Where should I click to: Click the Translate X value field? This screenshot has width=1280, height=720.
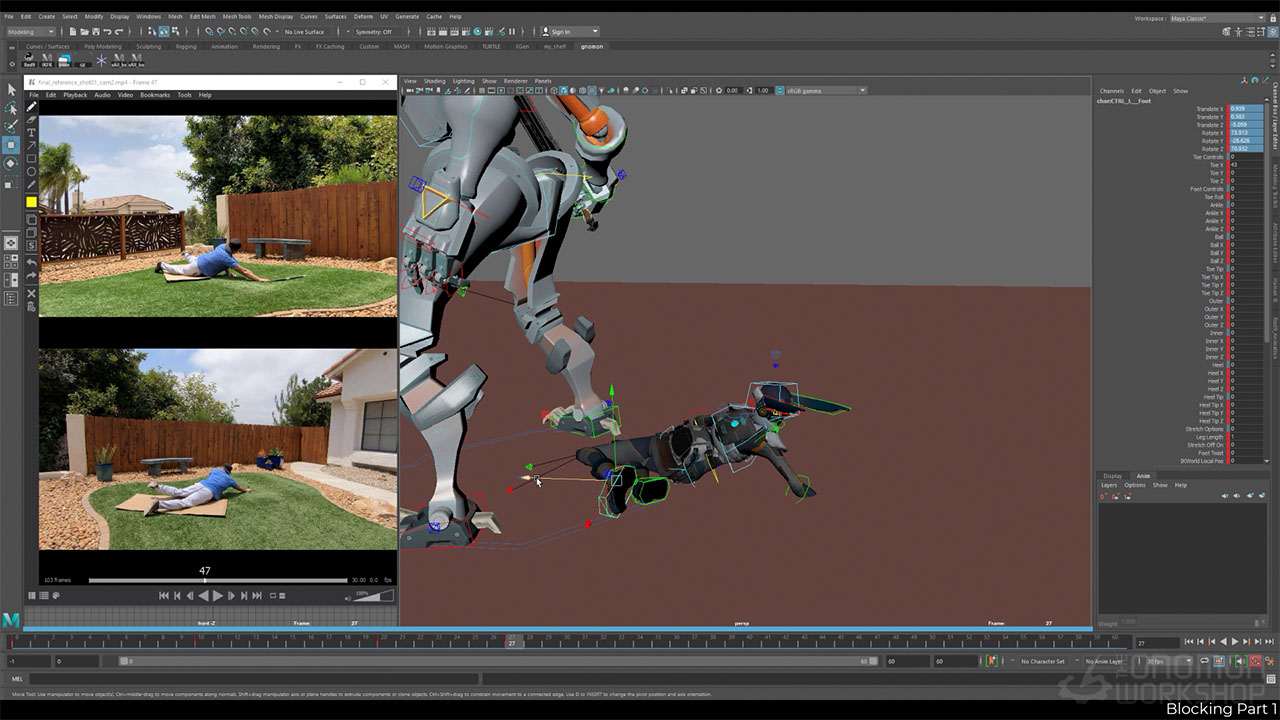click(x=1245, y=109)
